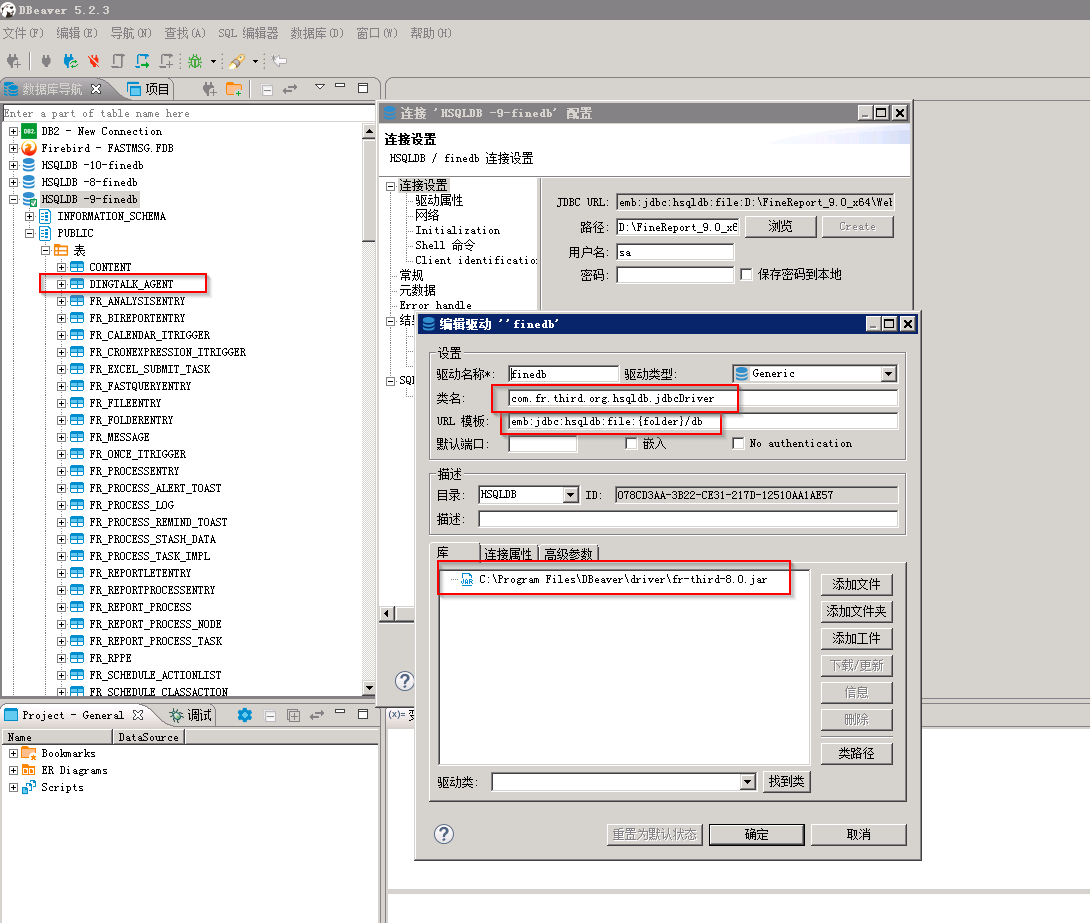Viewport: 1090px width, 923px height.
Task: Click the red Disconnect plug icon
Action: 93,61
